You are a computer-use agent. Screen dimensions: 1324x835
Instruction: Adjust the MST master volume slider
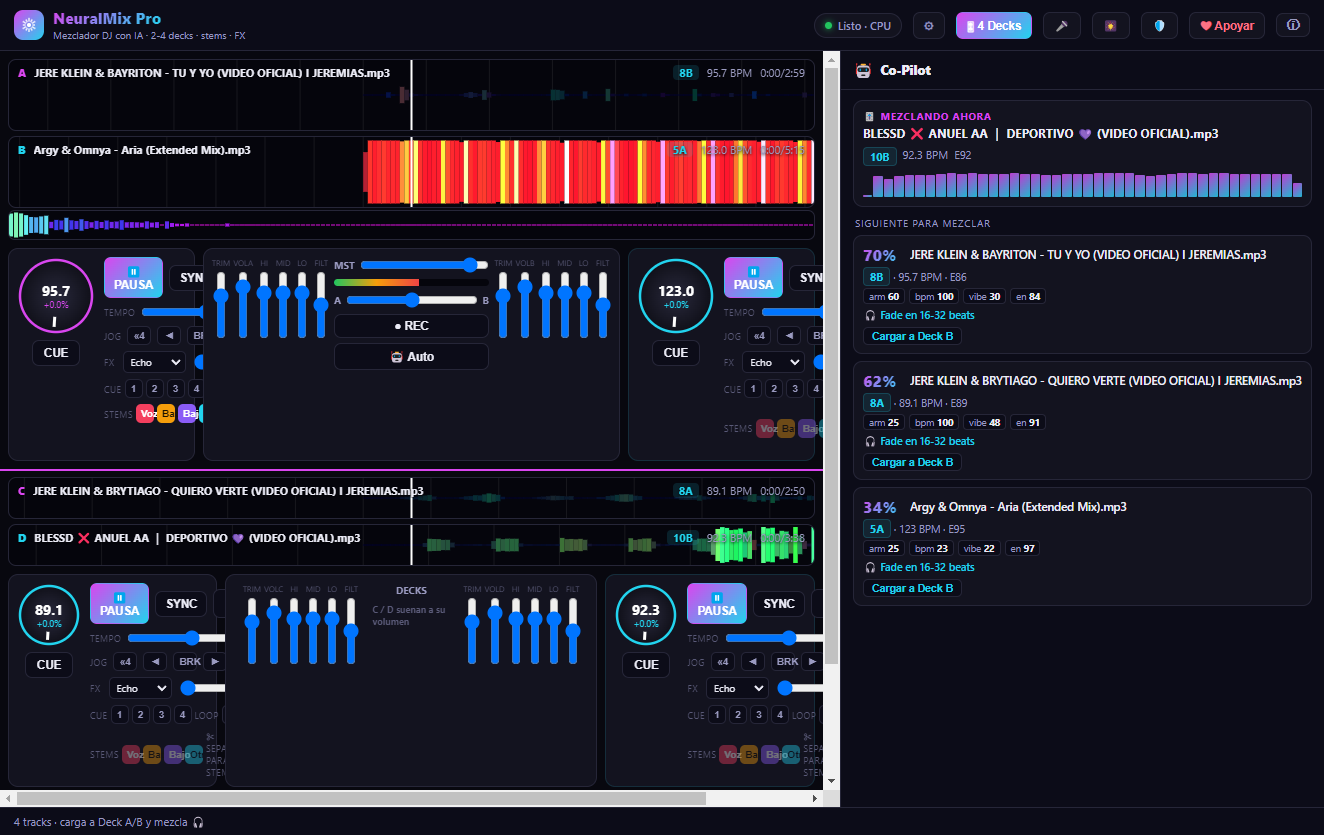(424, 265)
